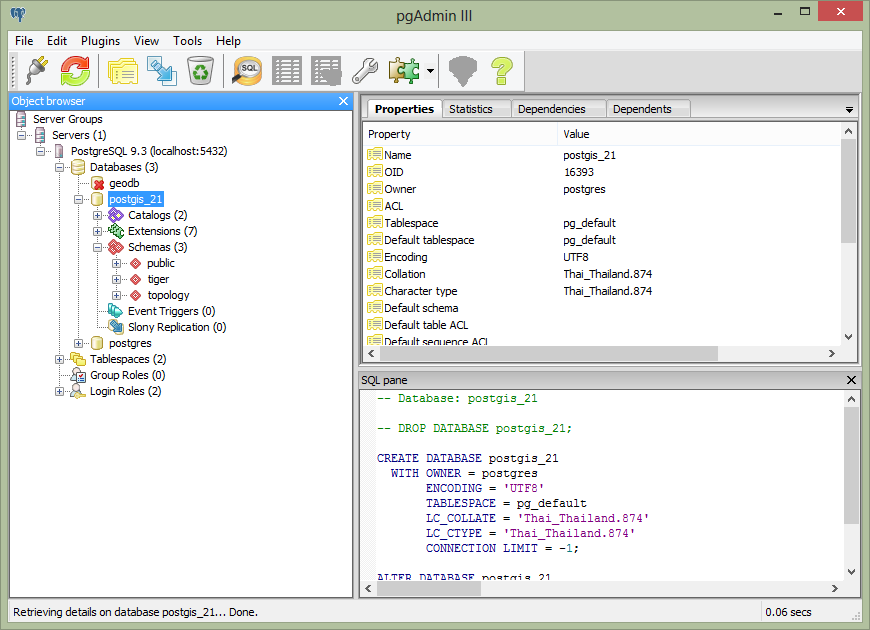Select the geodb database
This screenshot has width=870, height=630.
124,183
